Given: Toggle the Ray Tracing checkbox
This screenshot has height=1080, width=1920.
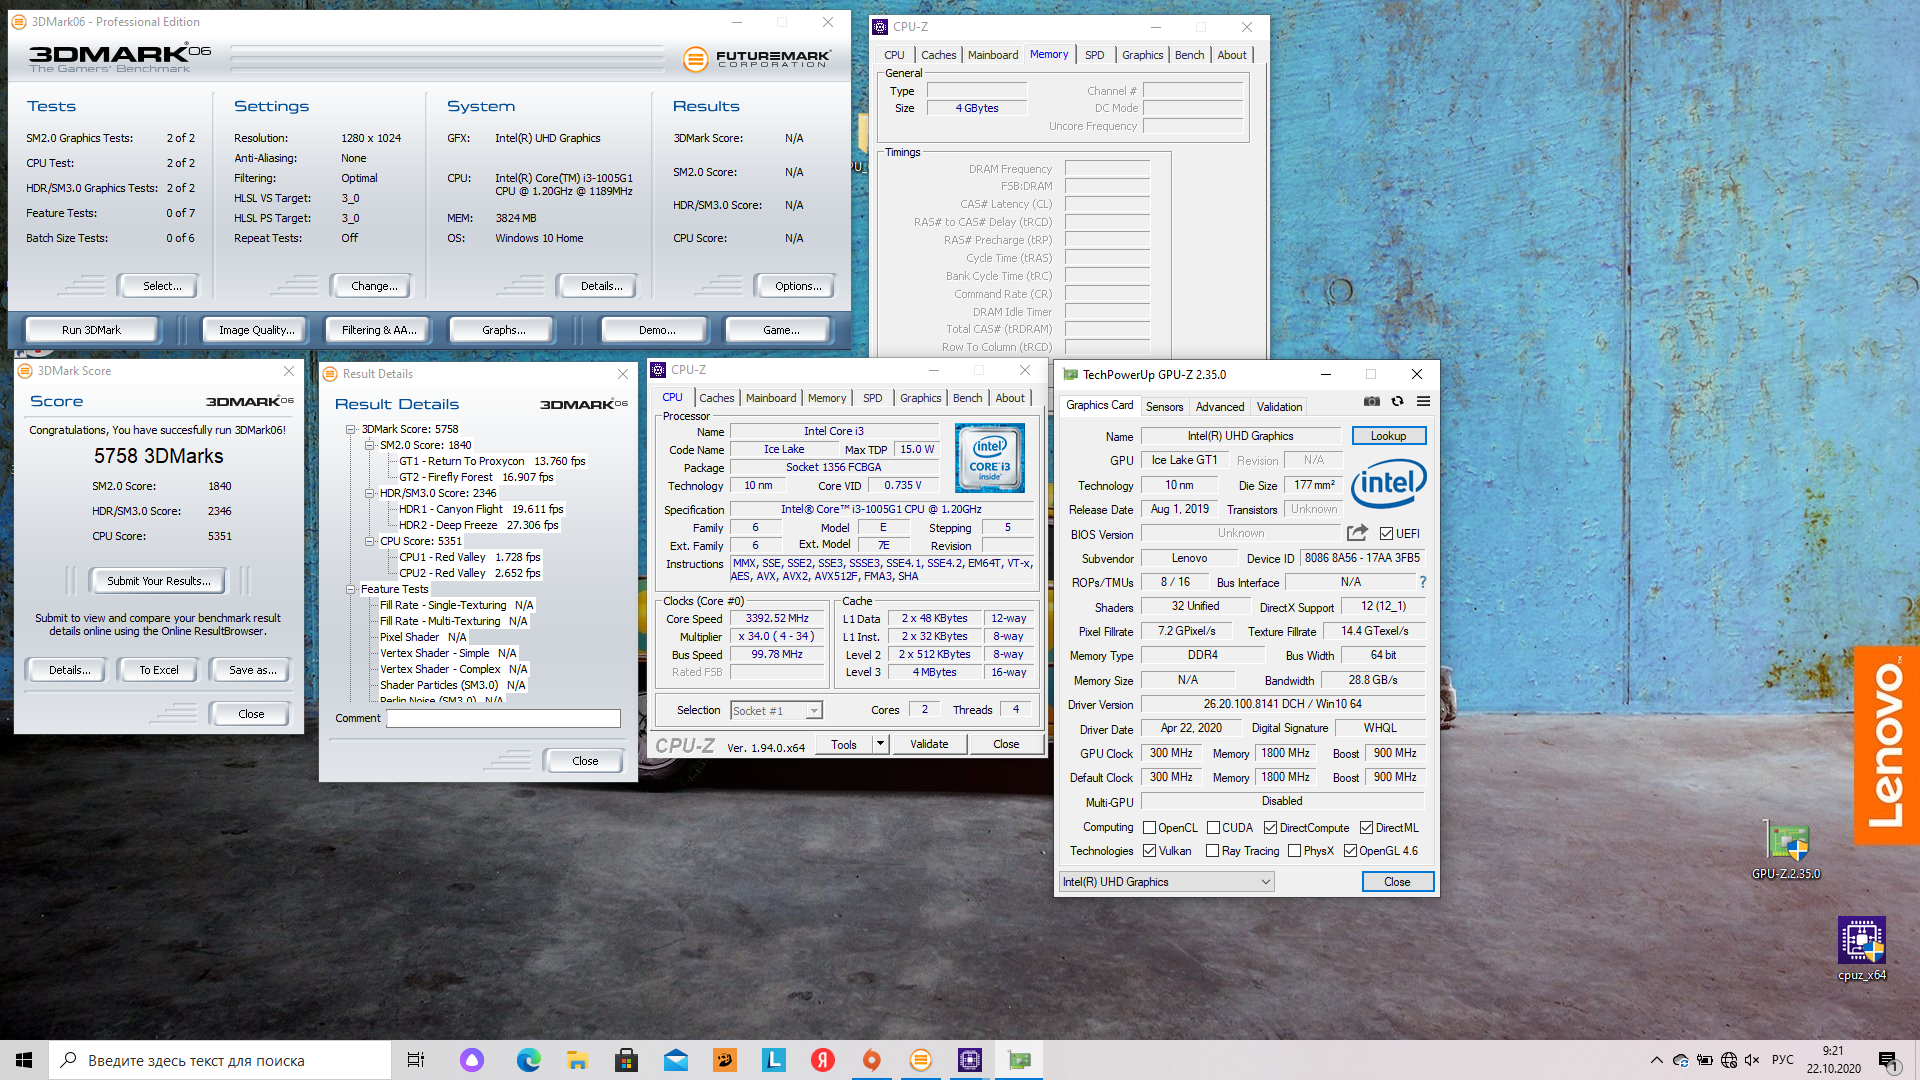Looking at the screenshot, I should pyautogui.click(x=1212, y=850).
